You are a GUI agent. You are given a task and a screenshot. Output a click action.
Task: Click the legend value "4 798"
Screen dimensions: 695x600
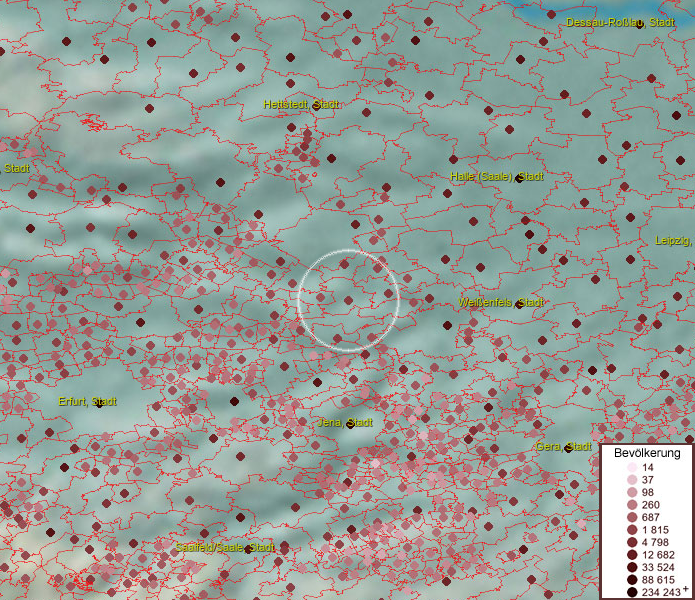[655, 542]
